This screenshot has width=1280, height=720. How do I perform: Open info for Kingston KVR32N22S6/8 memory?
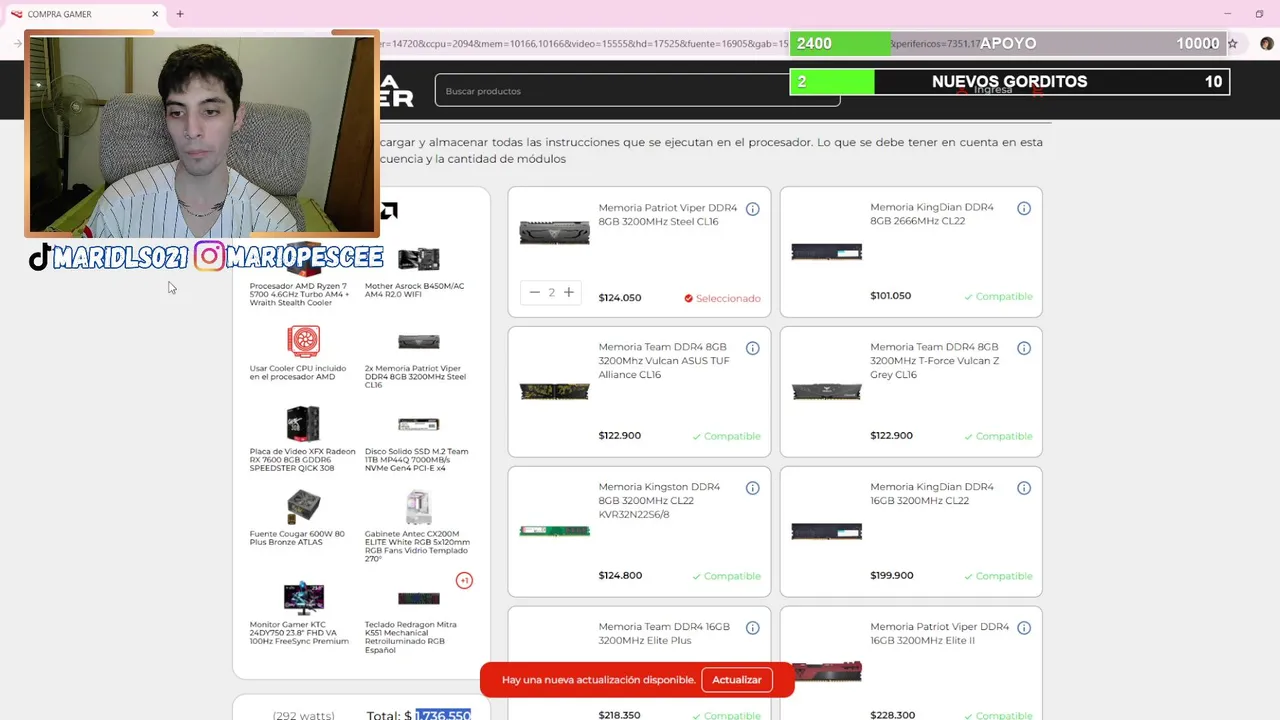click(x=753, y=488)
